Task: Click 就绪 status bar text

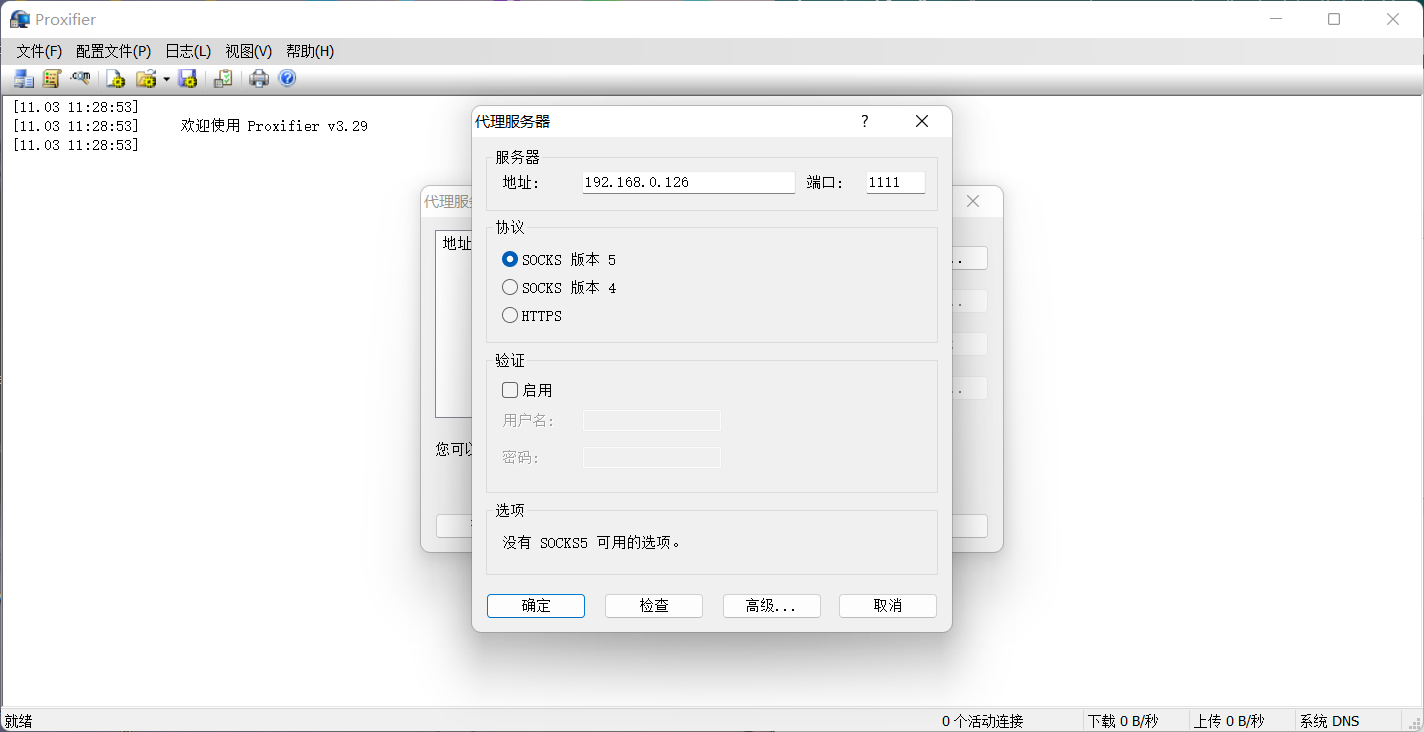Action: pos(19,721)
